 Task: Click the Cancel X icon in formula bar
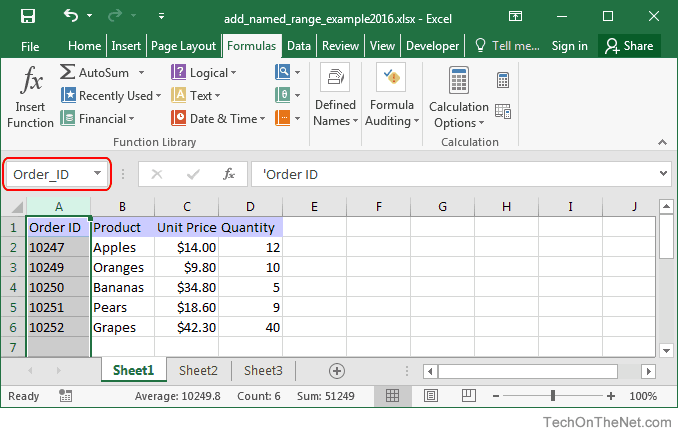pos(157,174)
